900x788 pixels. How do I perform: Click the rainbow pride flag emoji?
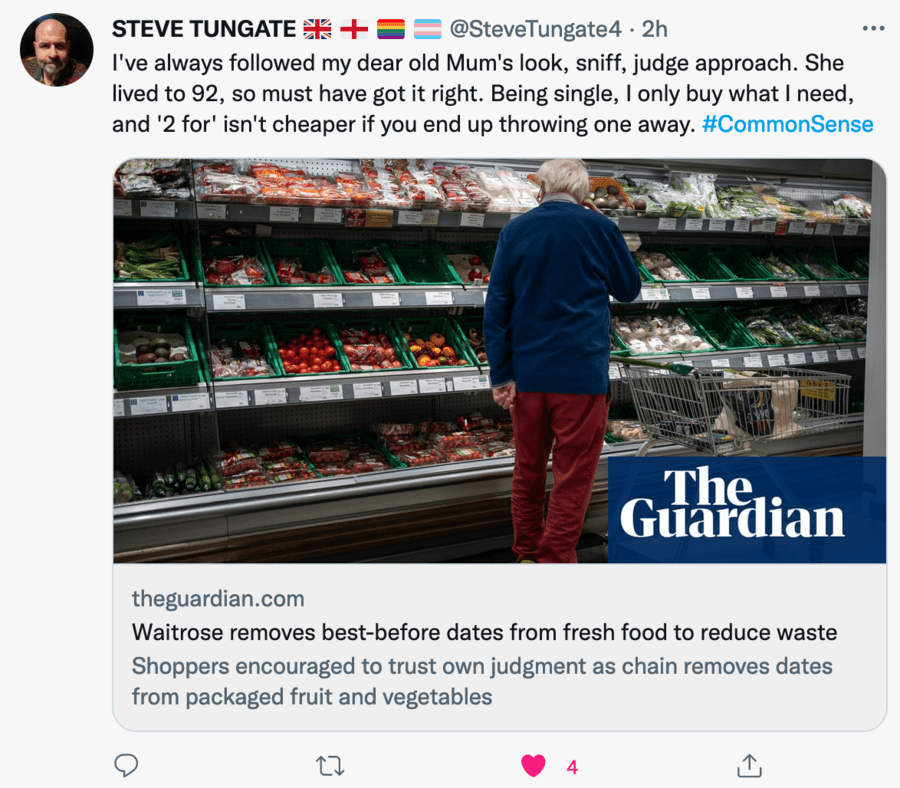pos(391,29)
